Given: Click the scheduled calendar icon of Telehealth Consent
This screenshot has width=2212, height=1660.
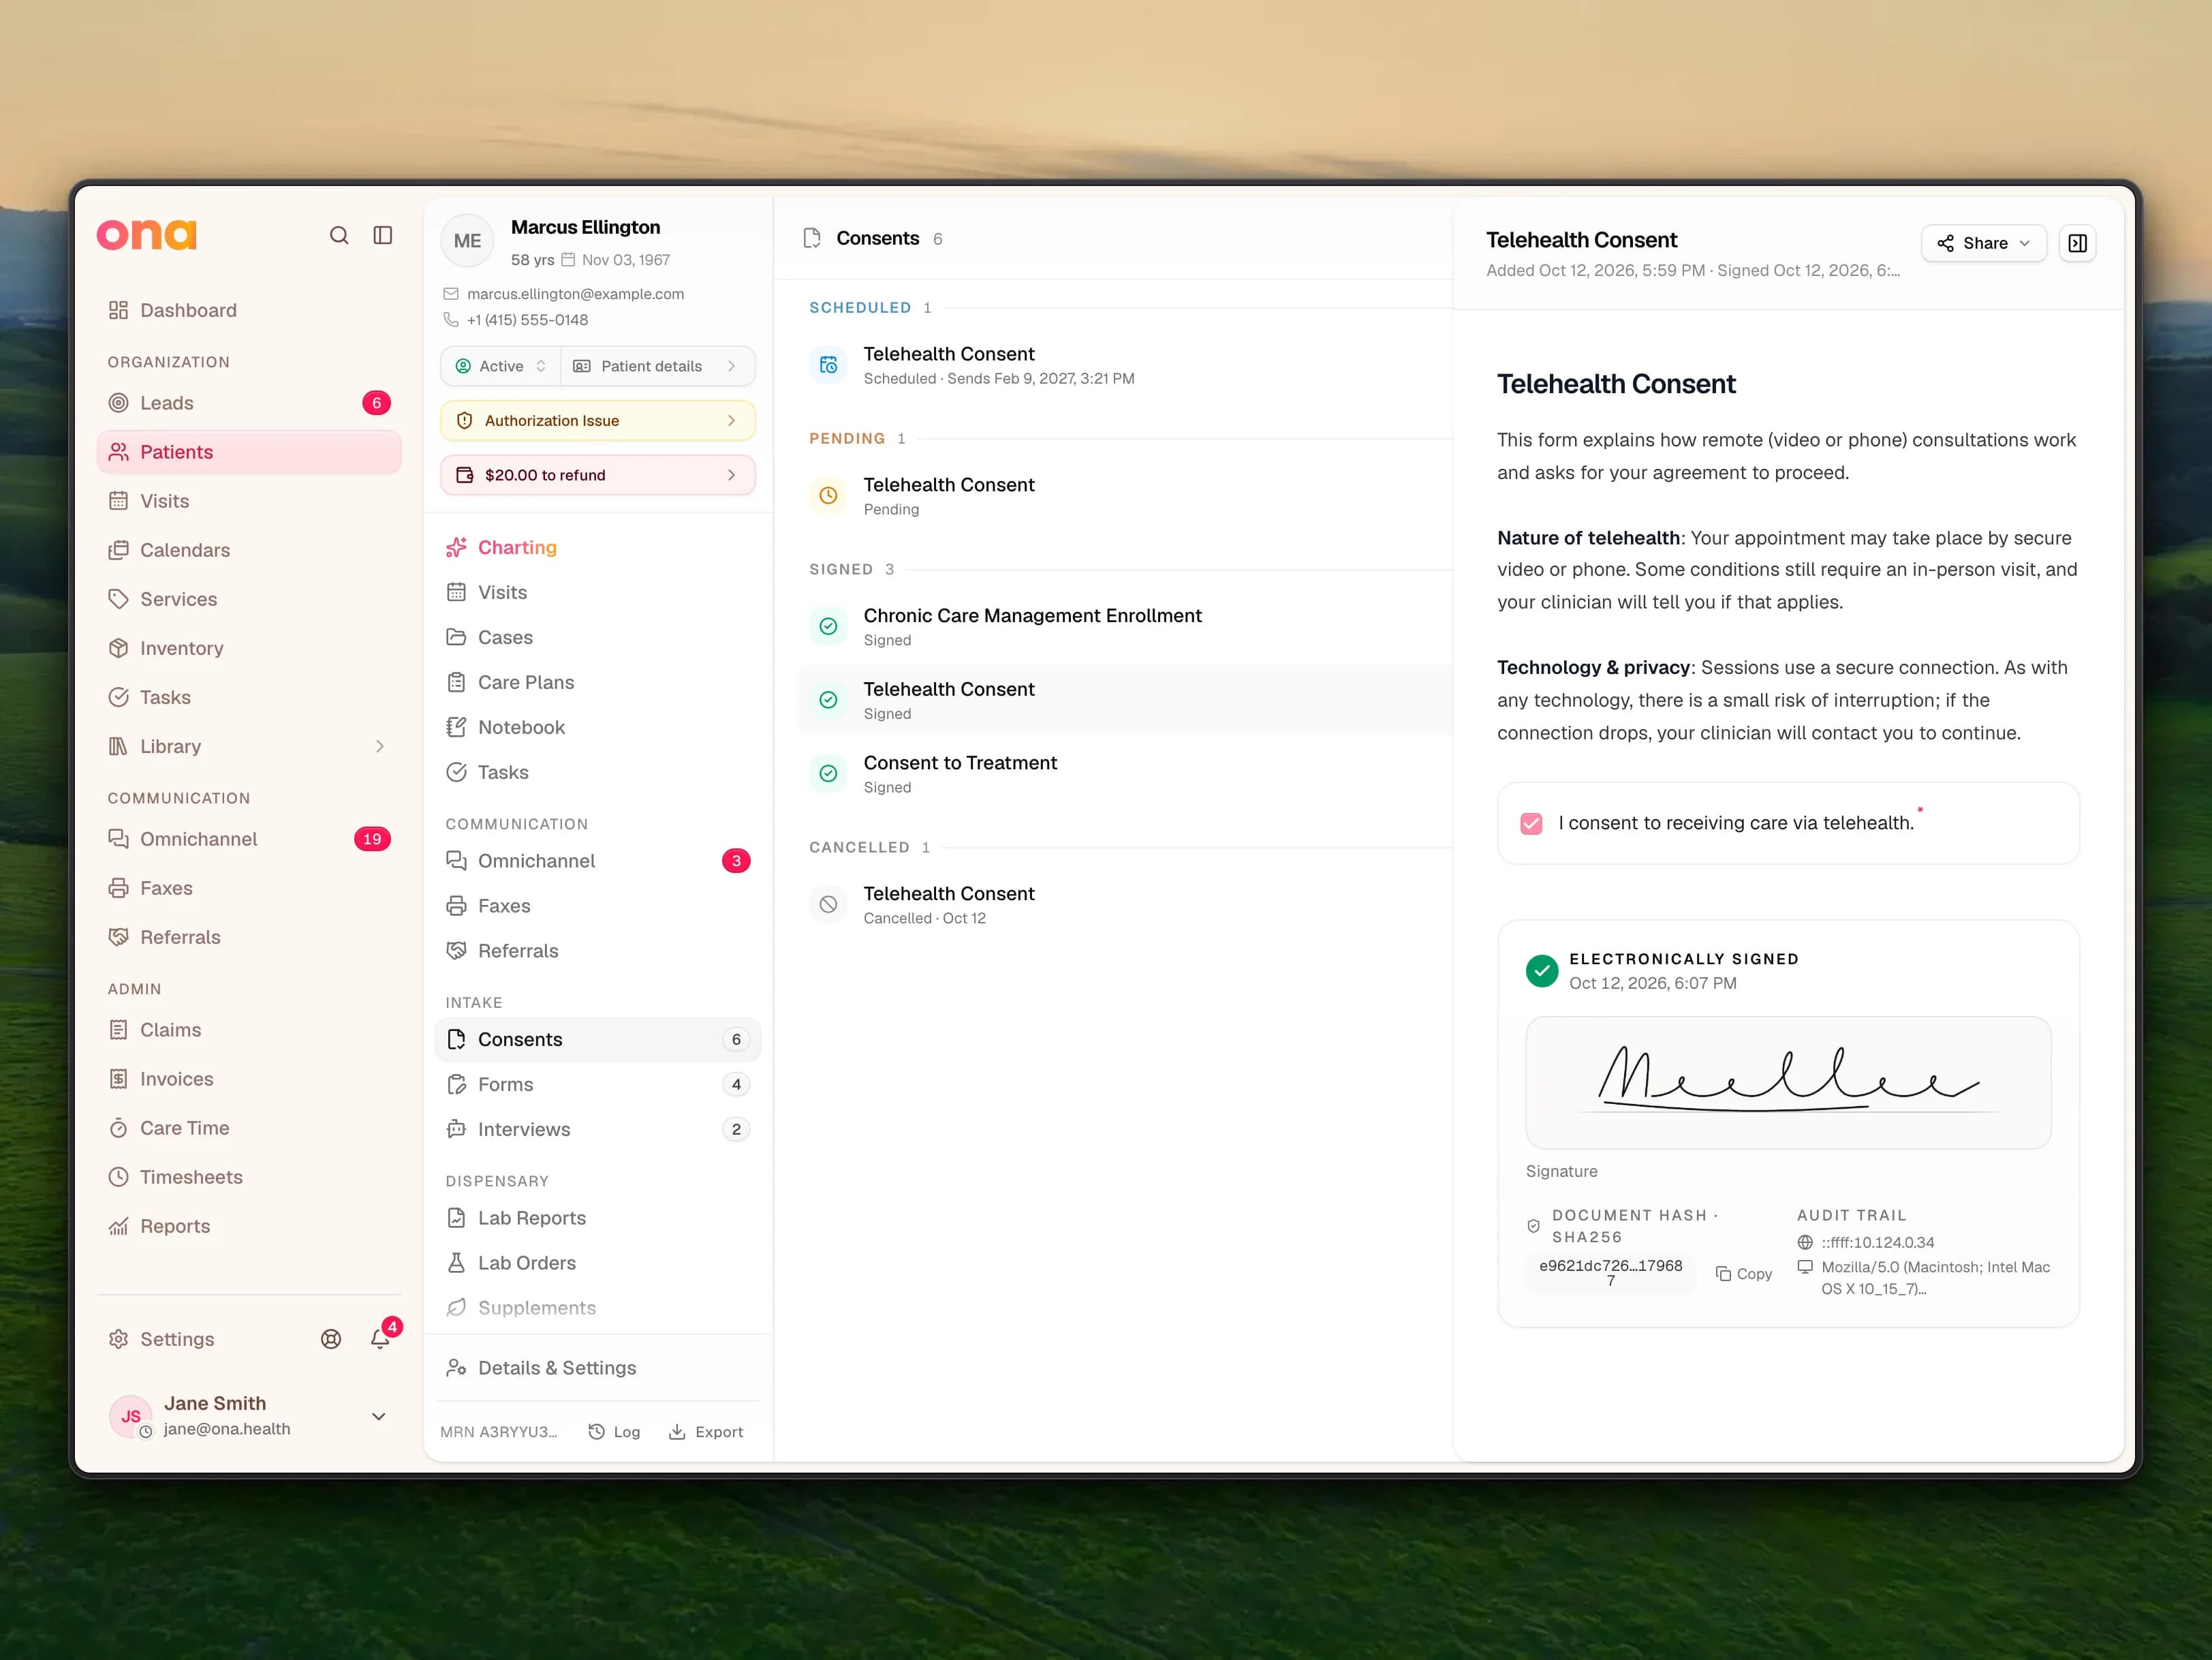Looking at the screenshot, I should [x=828, y=365].
